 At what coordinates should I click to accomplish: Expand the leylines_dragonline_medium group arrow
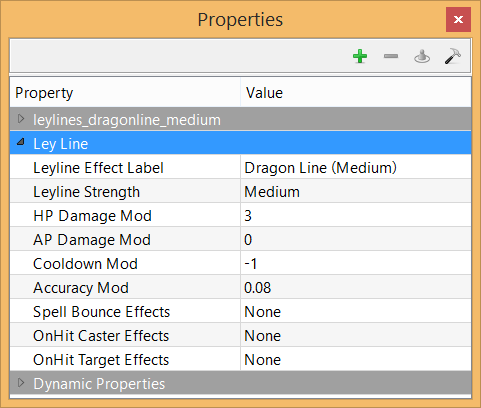21,119
